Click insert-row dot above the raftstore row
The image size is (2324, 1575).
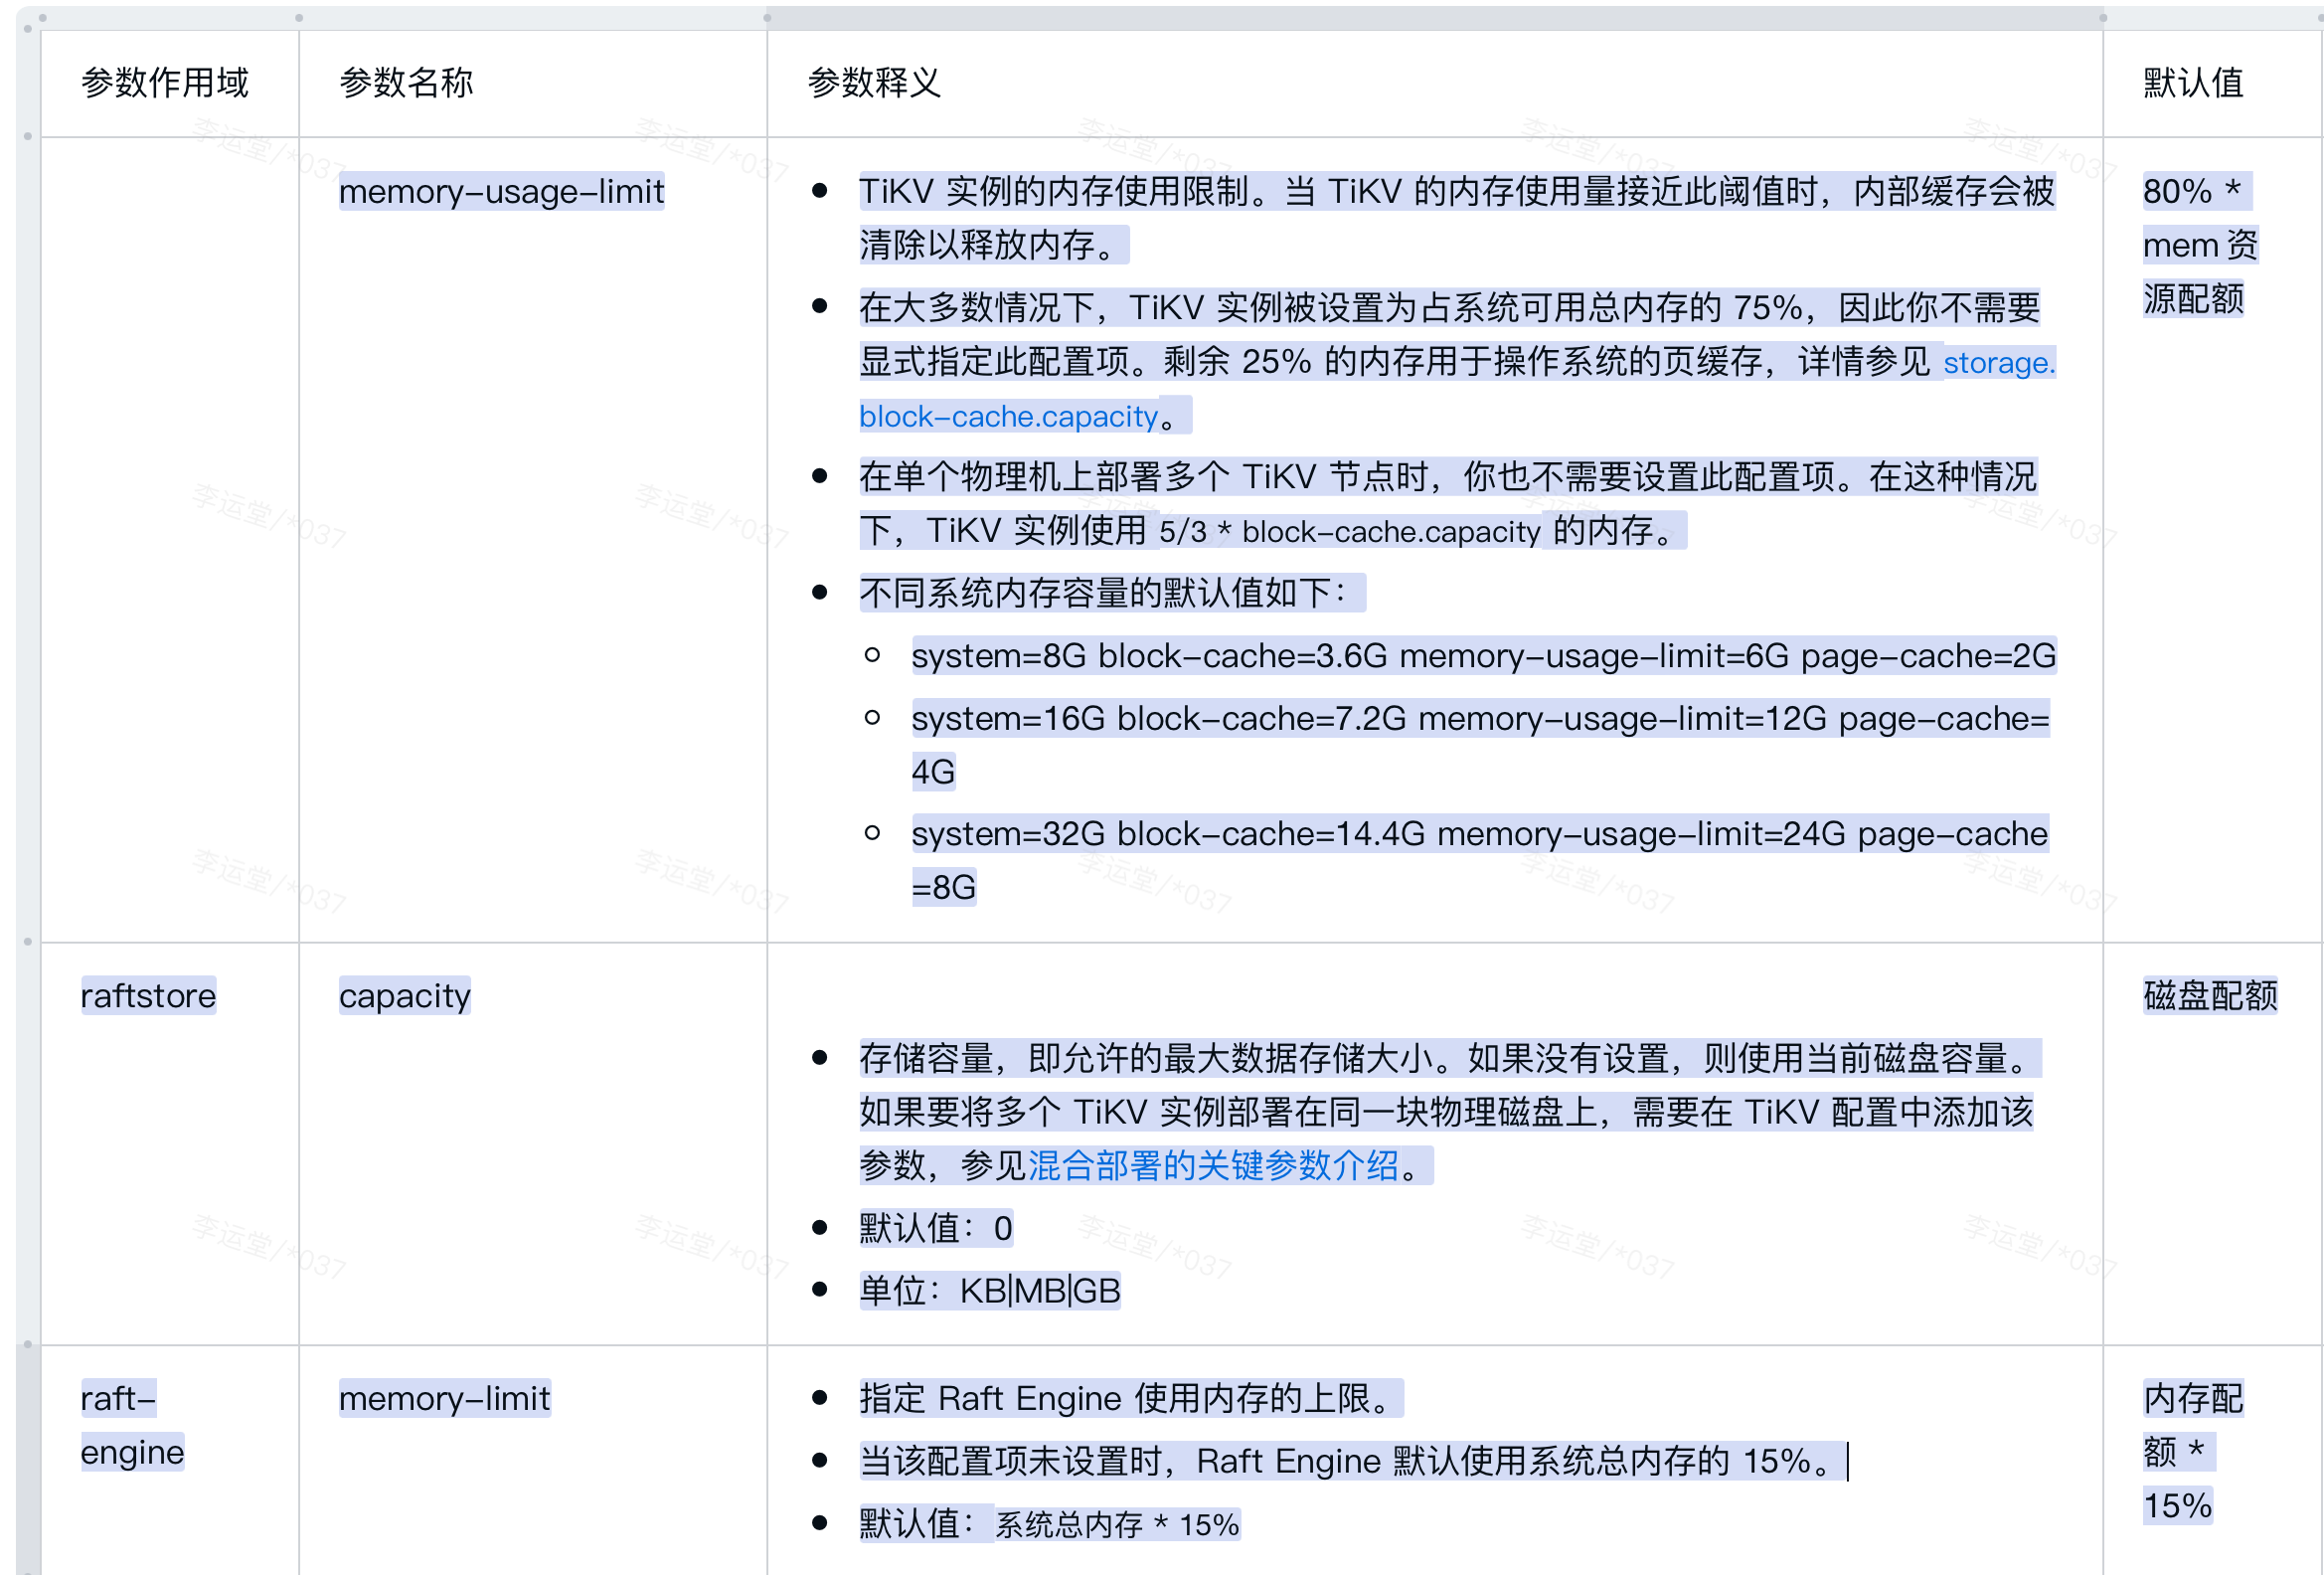(28, 941)
